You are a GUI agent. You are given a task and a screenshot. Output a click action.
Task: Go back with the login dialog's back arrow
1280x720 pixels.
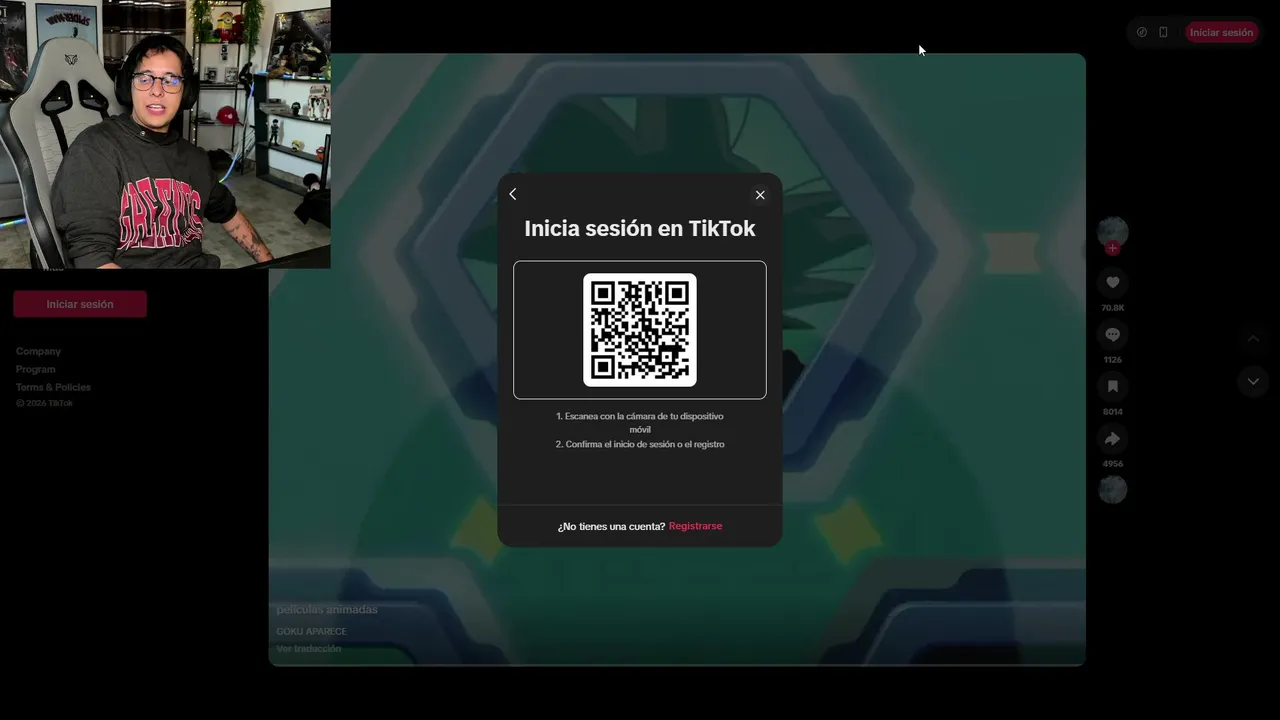513,194
